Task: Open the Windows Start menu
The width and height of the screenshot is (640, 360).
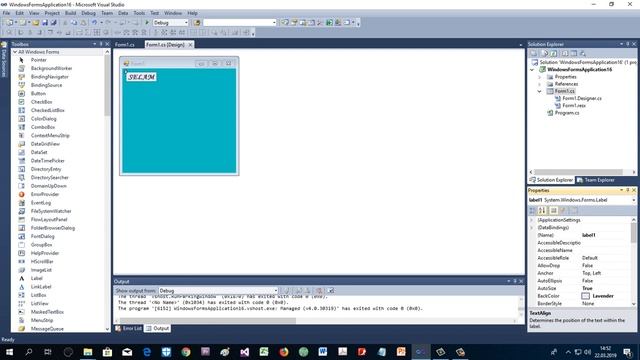Action: tap(9, 352)
